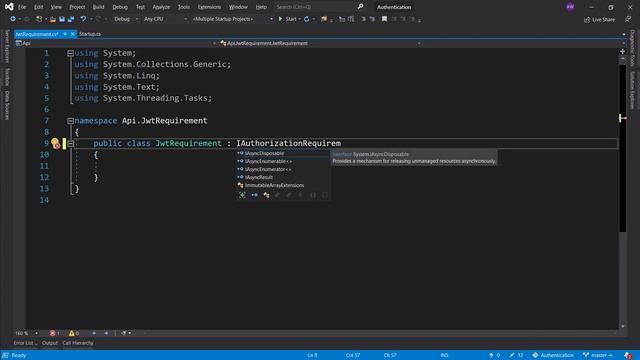
Task: Open the Help menu
Action: click(x=261, y=7)
